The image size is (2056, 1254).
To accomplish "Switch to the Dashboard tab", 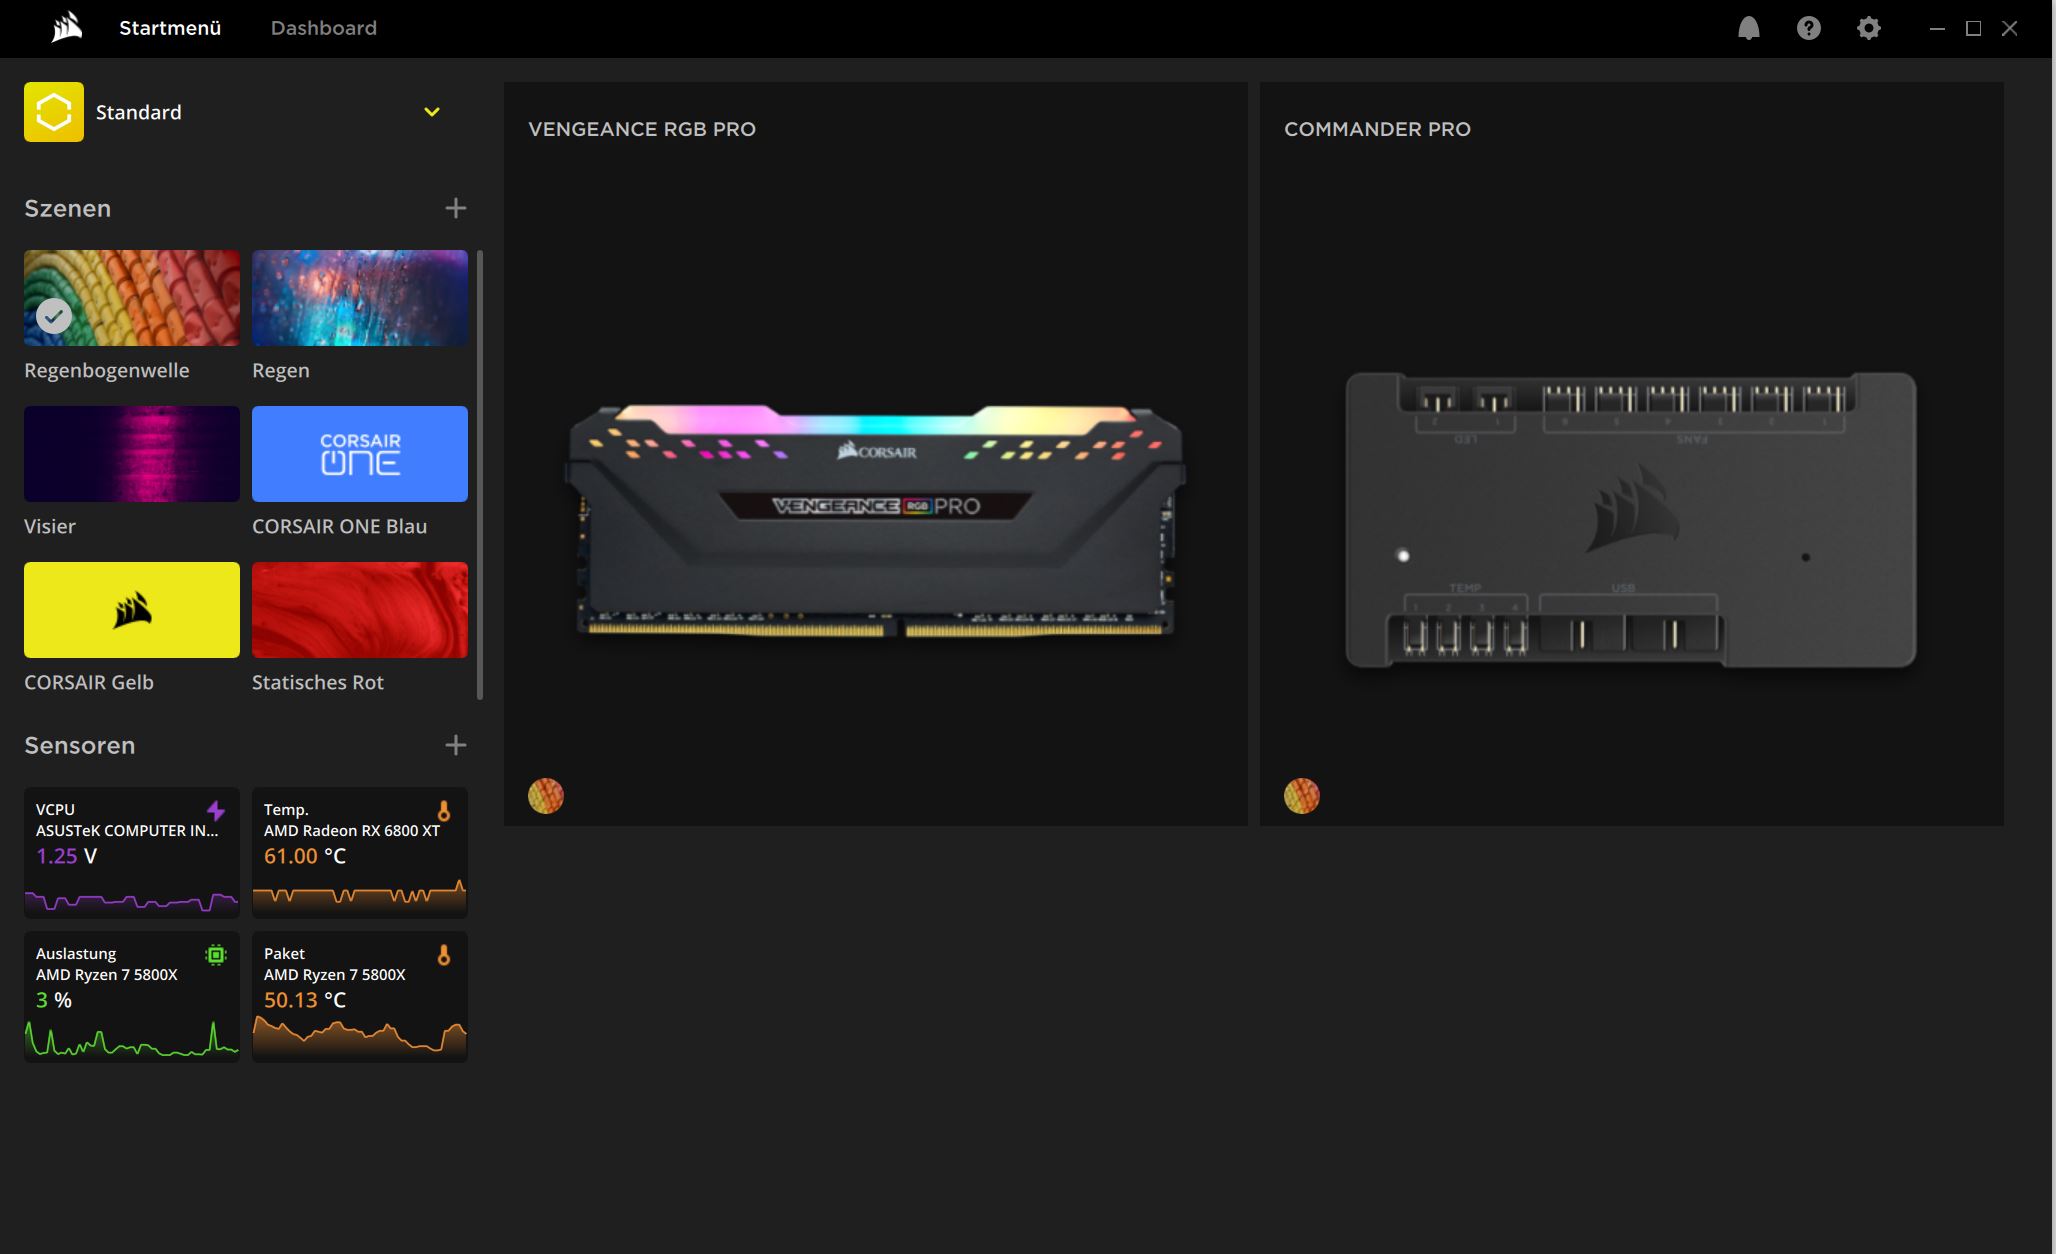I will pyautogui.click(x=323, y=28).
